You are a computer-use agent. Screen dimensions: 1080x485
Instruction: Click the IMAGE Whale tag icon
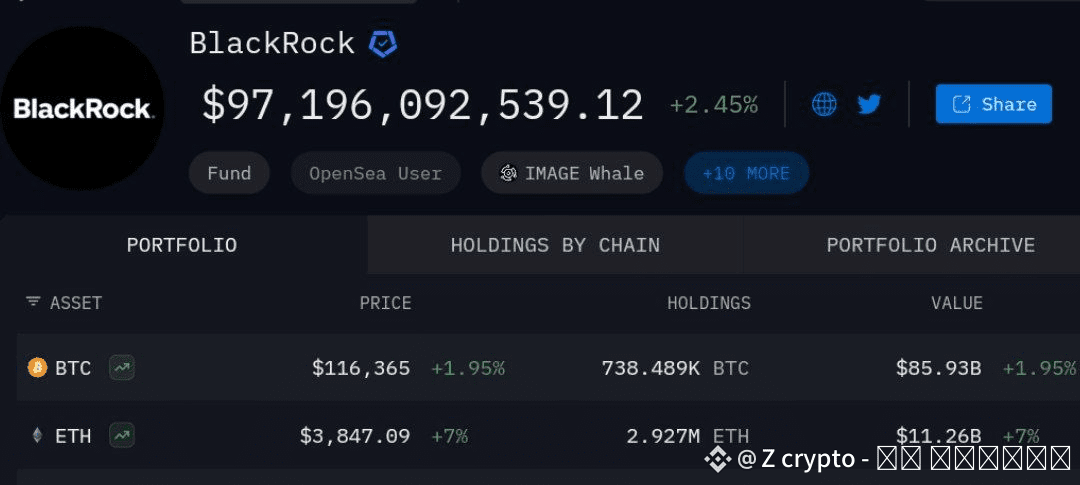tap(508, 173)
